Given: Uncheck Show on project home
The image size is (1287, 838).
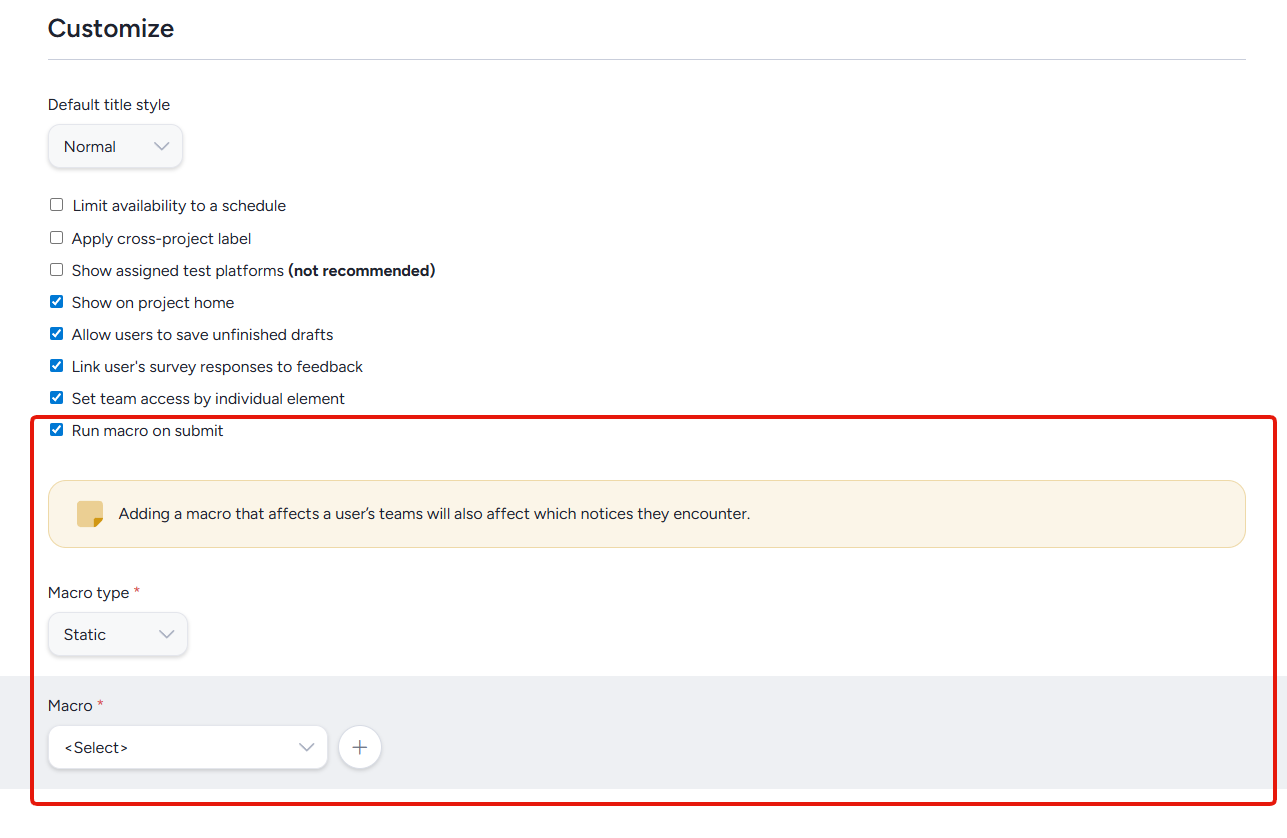Looking at the screenshot, I should point(57,302).
